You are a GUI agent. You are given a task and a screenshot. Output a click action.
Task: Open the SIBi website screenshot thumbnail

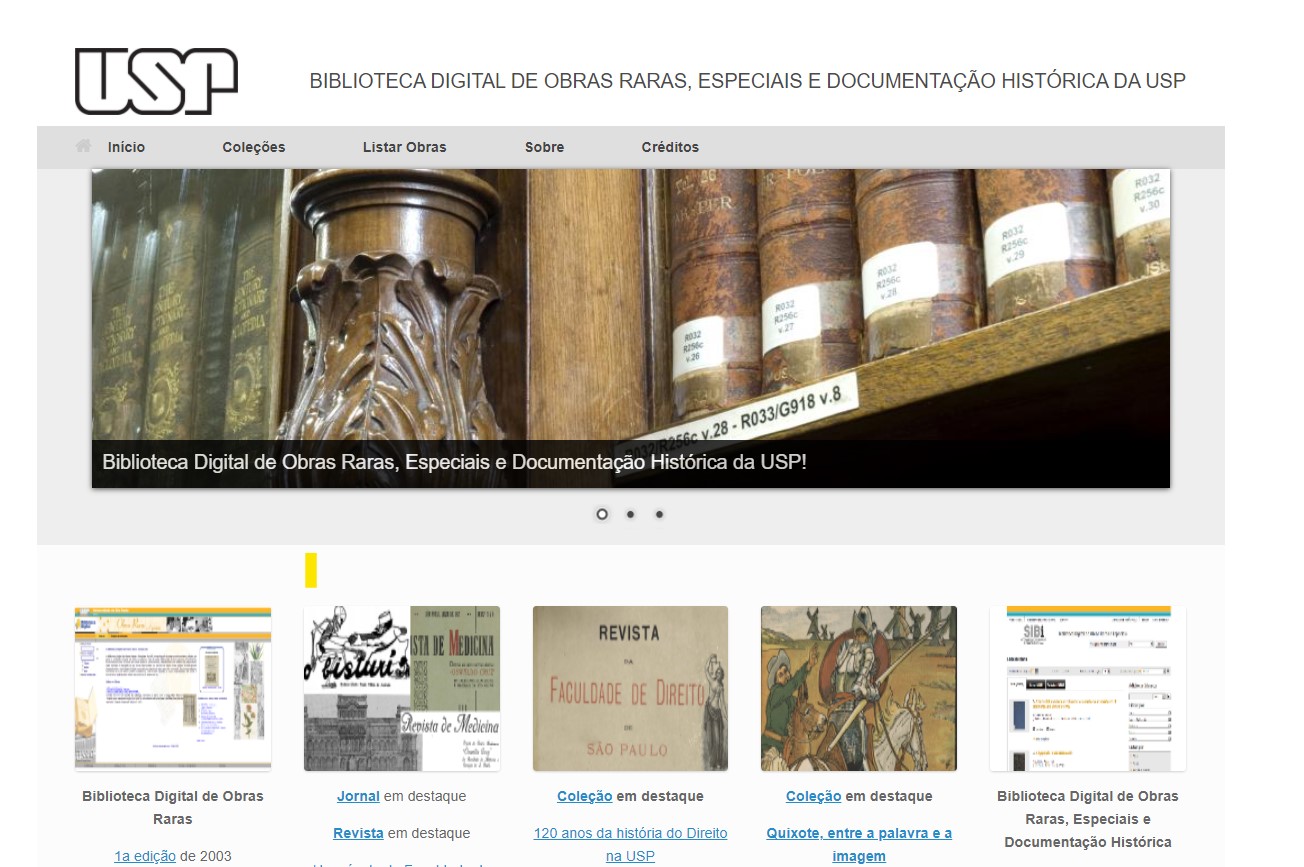point(1088,688)
